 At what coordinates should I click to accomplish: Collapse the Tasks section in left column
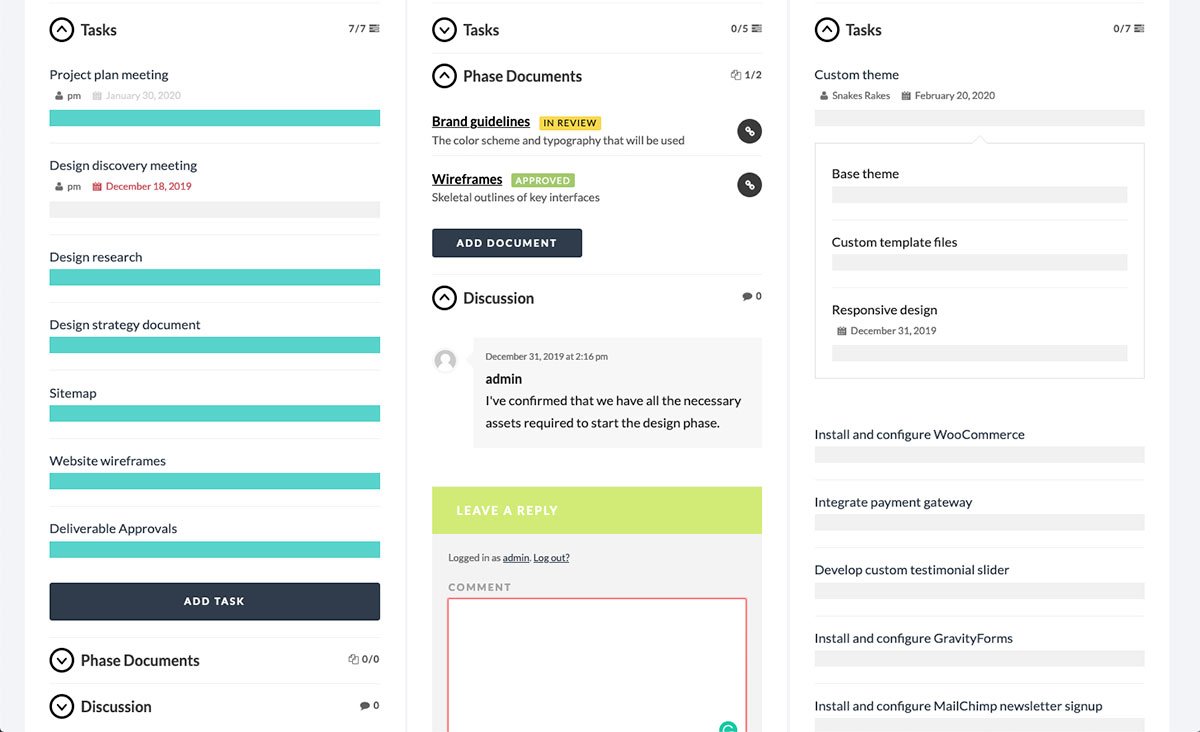(62, 30)
